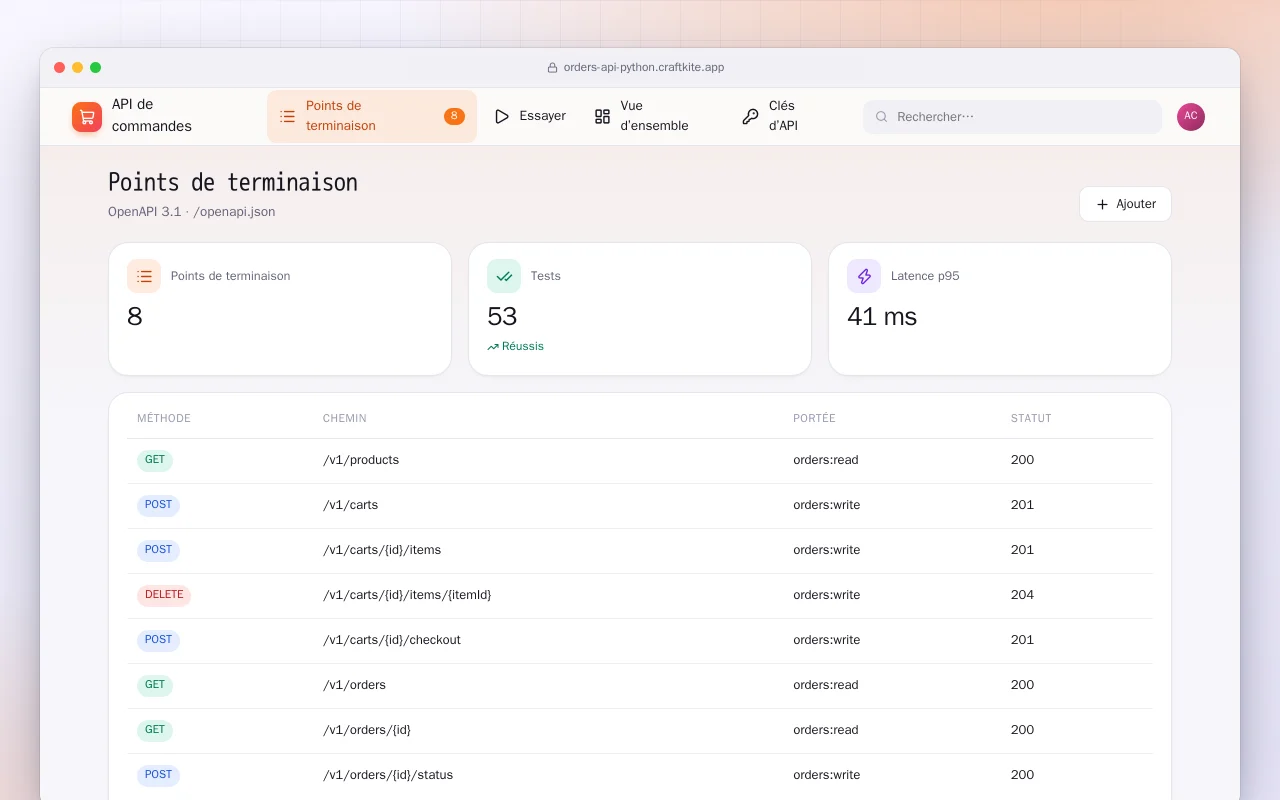1280x800 pixels.
Task: Click the POST badge for /v1/carts/{id}/checkout
Action: point(158,640)
